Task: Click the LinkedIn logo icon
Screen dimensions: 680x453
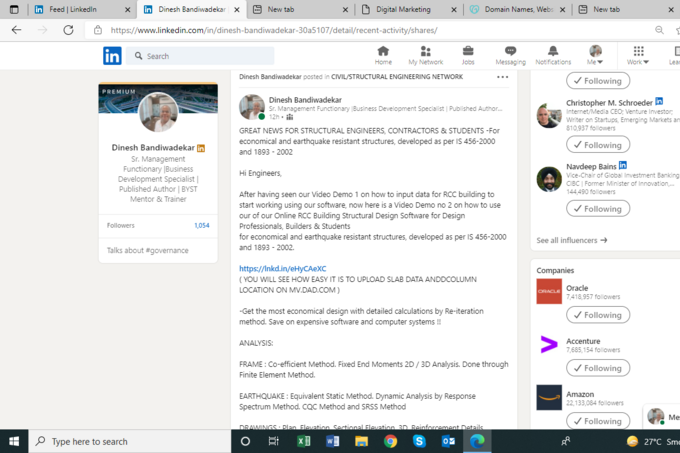Action: [x=112, y=56]
